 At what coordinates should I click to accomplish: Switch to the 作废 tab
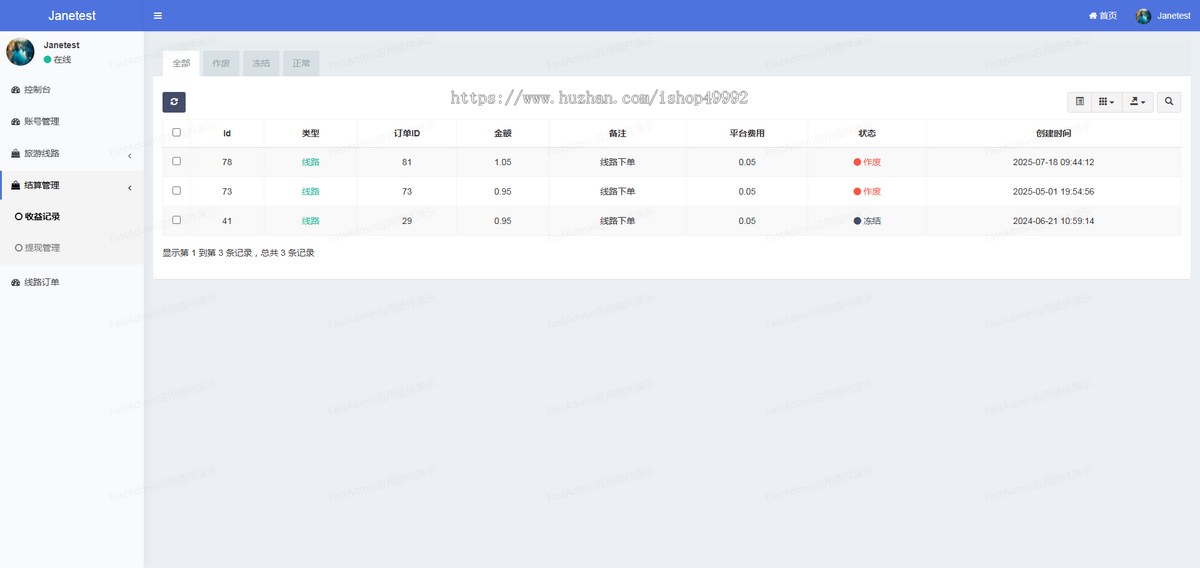[221, 63]
